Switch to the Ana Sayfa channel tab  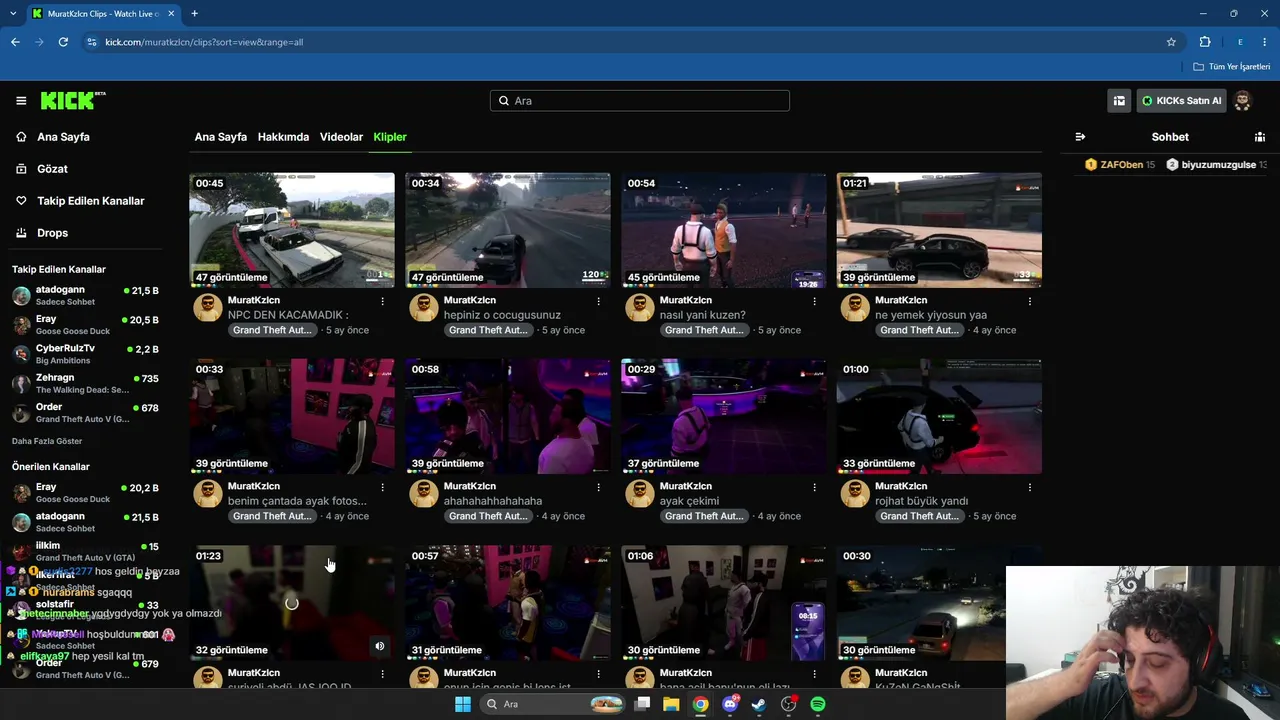click(x=220, y=137)
